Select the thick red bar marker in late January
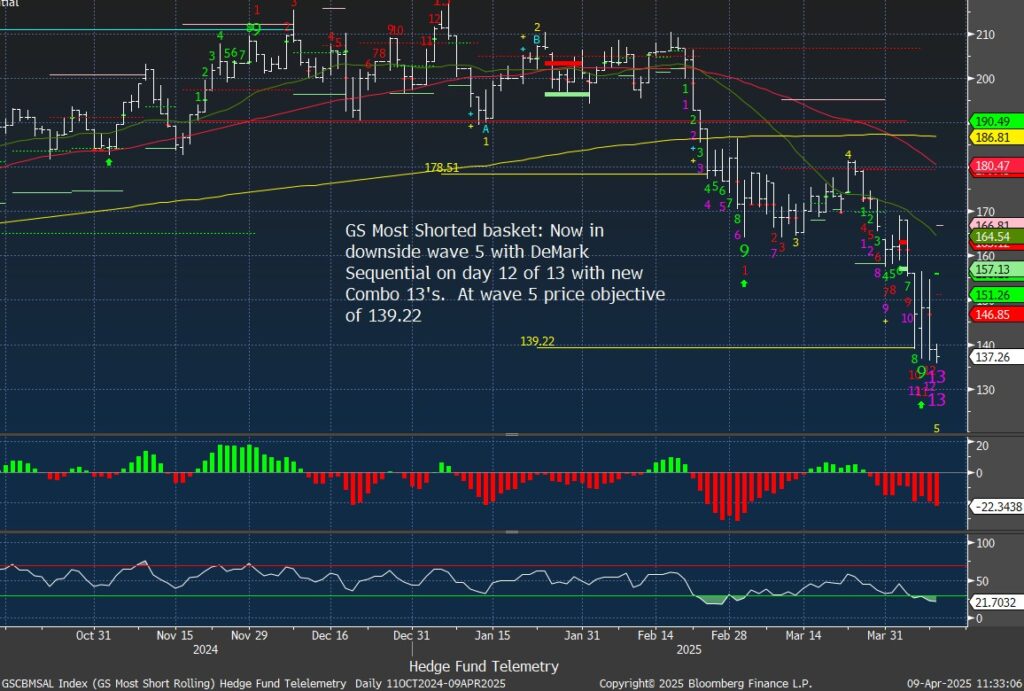The image size is (1024, 691). [x=563, y=63]
